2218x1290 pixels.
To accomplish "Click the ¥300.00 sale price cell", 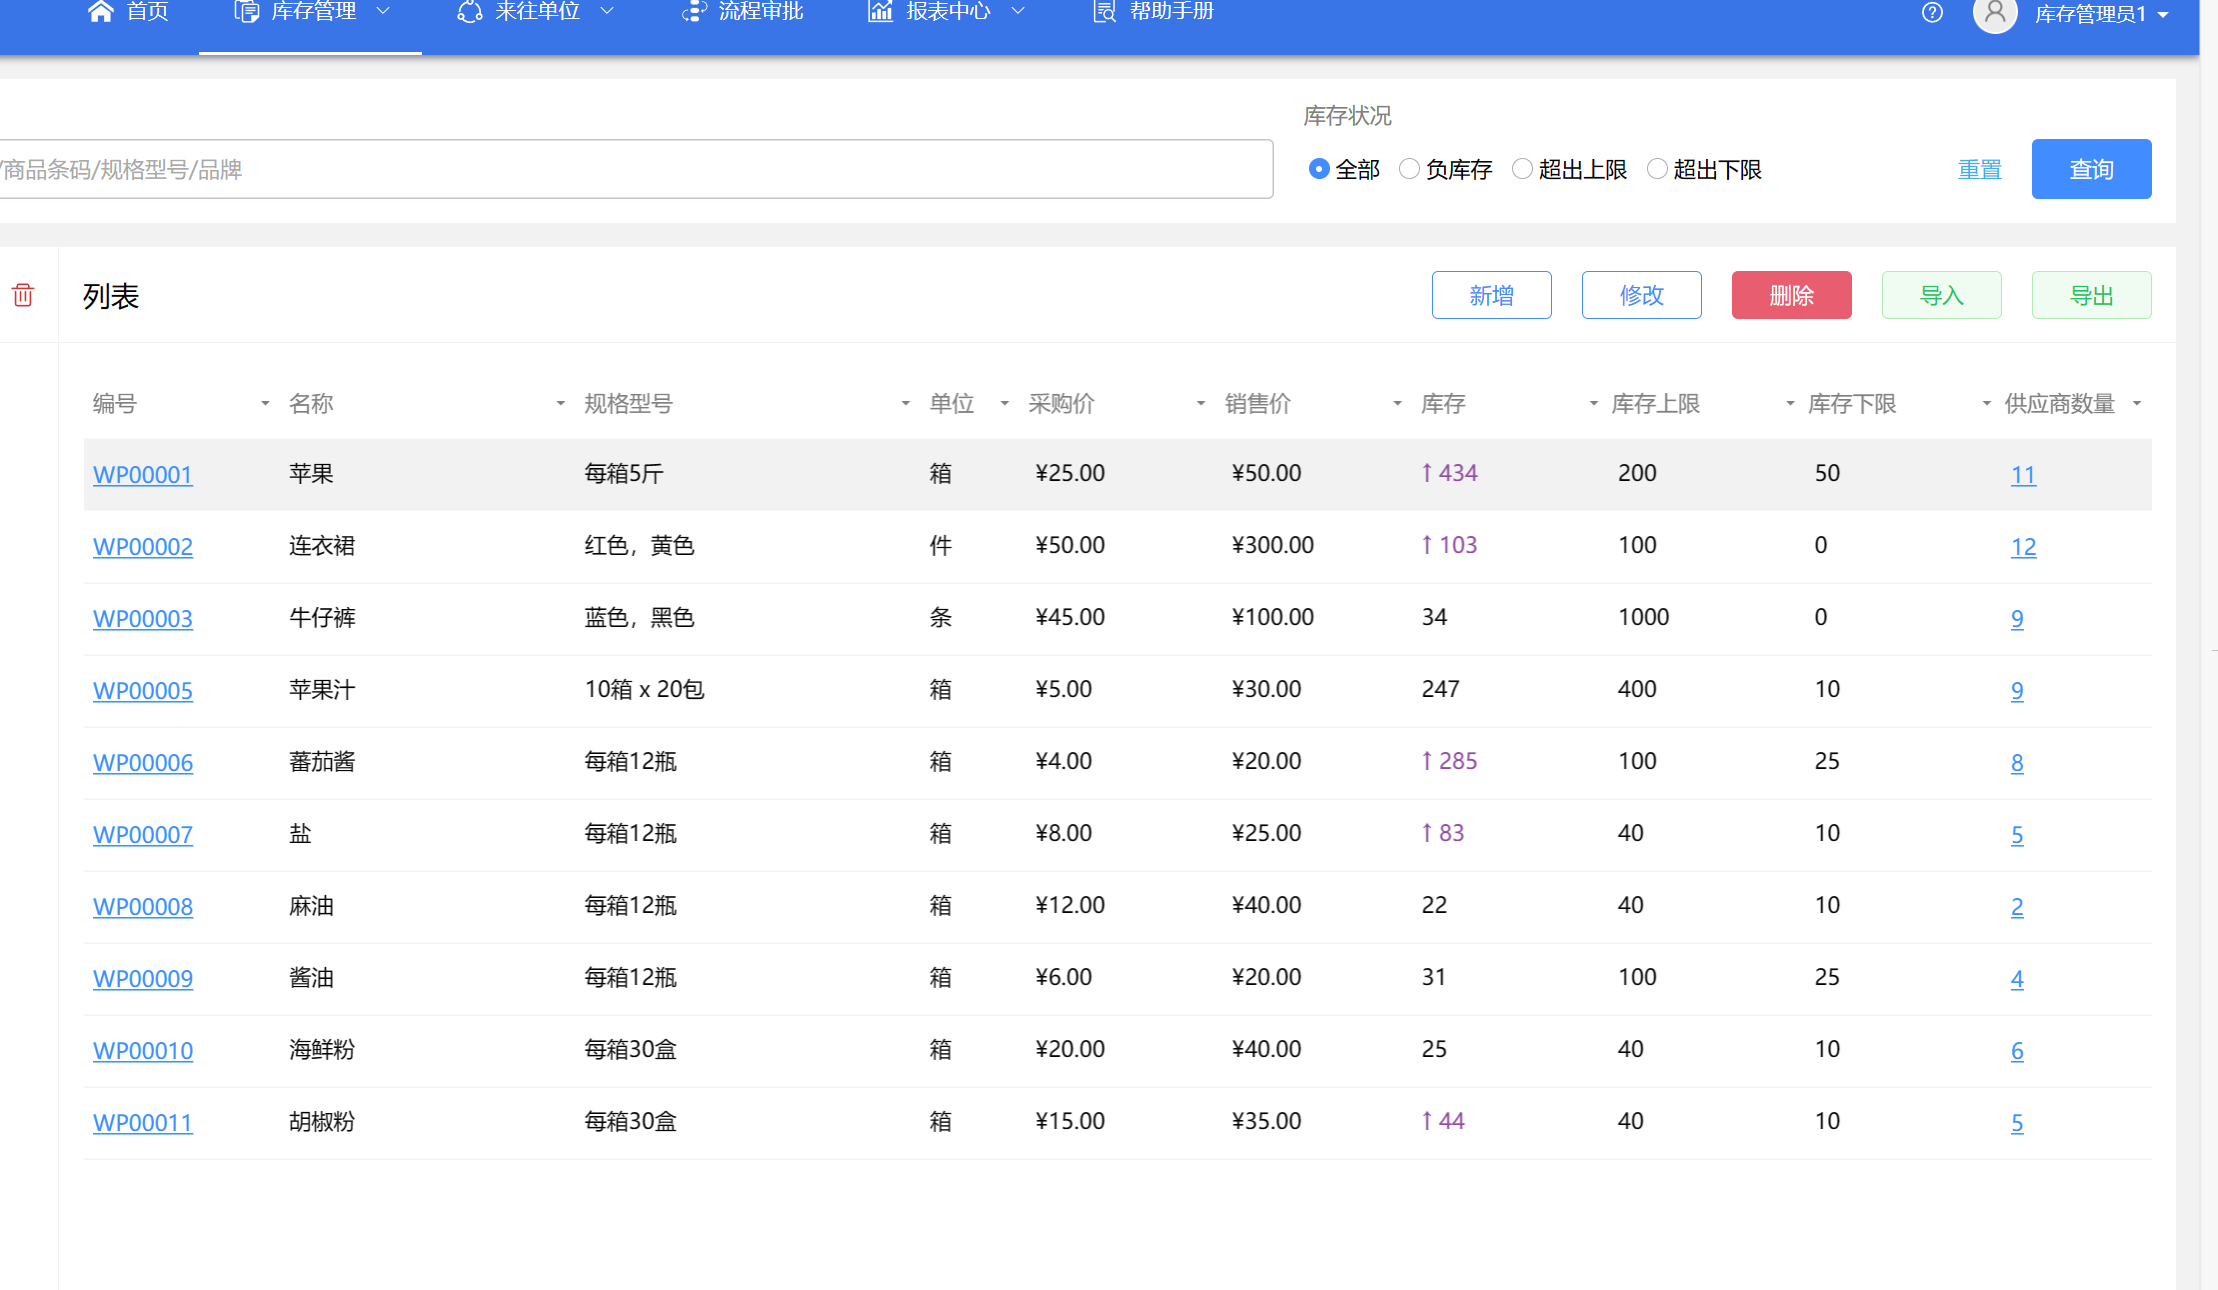I will coord(1273,545).
